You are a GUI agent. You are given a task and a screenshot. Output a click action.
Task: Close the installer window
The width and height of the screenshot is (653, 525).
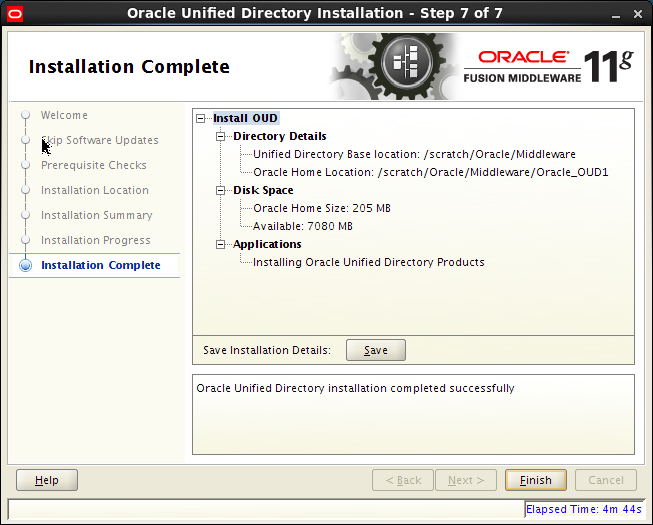638,15
